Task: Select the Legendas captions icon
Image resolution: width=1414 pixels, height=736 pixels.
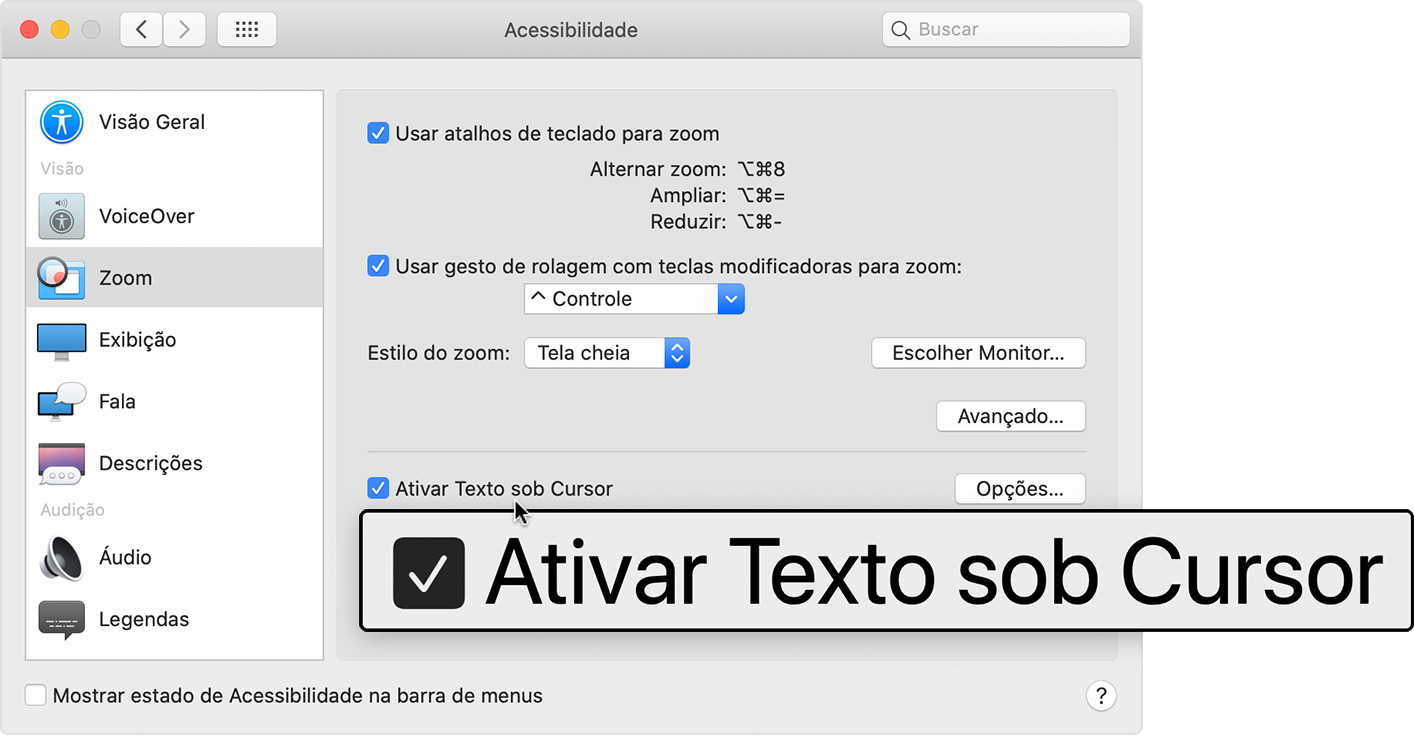Action: point(60,618)
